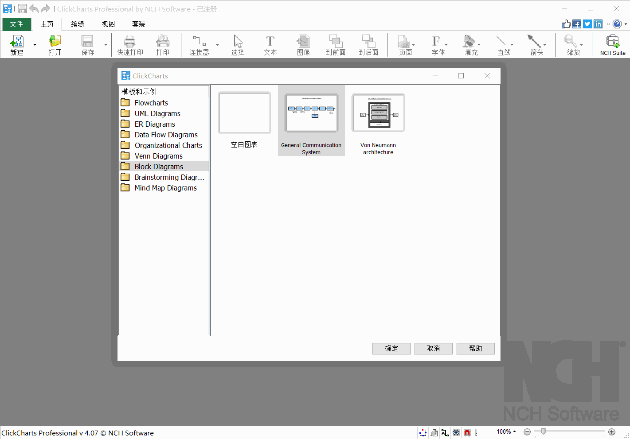The width and height of the screenshot is (630, 439).
Task: Switch to the Suite ribbon tab
Action: click(x=138, y=24)
